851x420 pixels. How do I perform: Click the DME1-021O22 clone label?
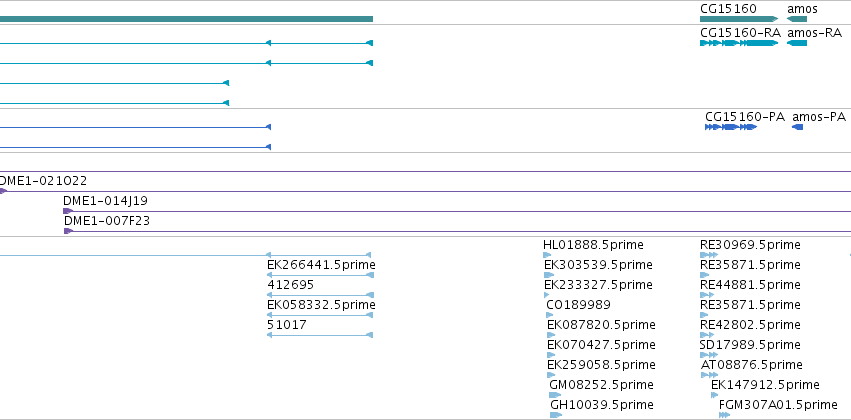pyautogui.click(x=42, y=181)
